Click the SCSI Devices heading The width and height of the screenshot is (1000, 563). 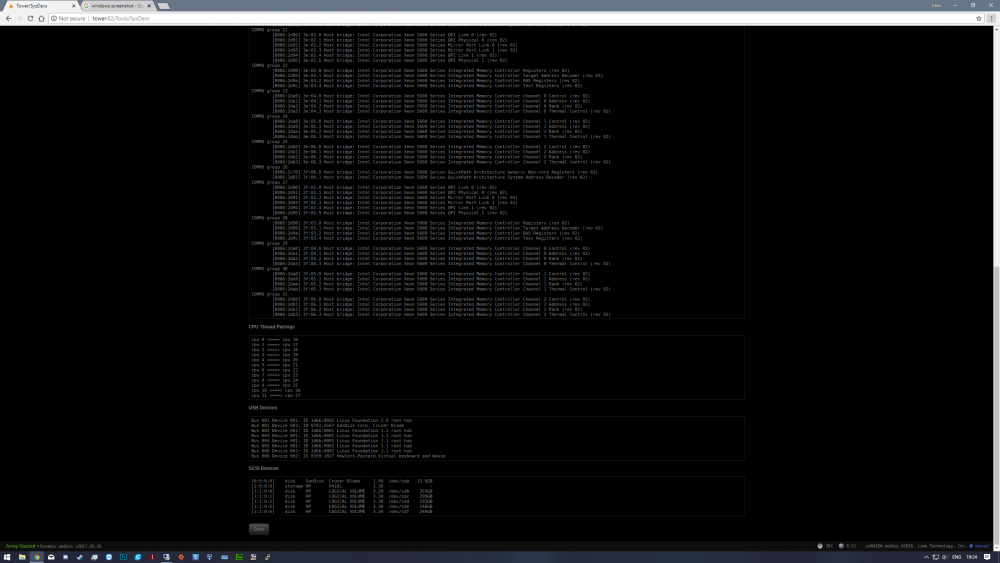coord(263,468)
